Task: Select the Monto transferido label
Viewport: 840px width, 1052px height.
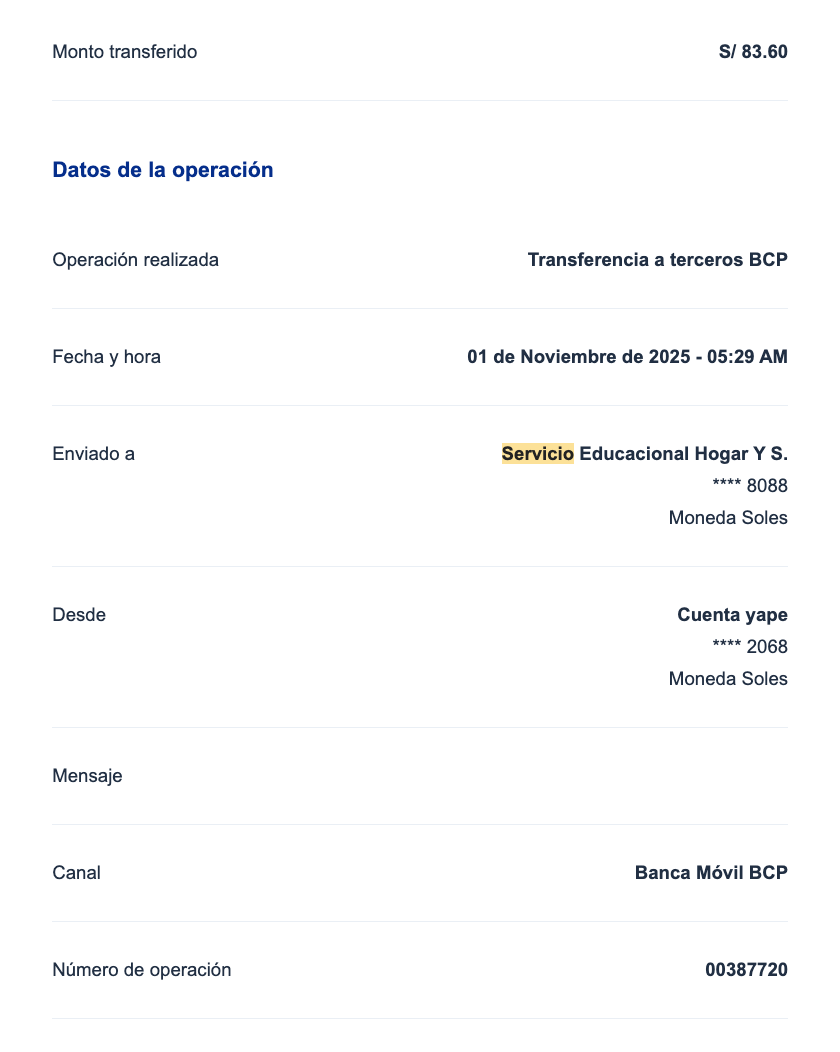Action: 125,52
